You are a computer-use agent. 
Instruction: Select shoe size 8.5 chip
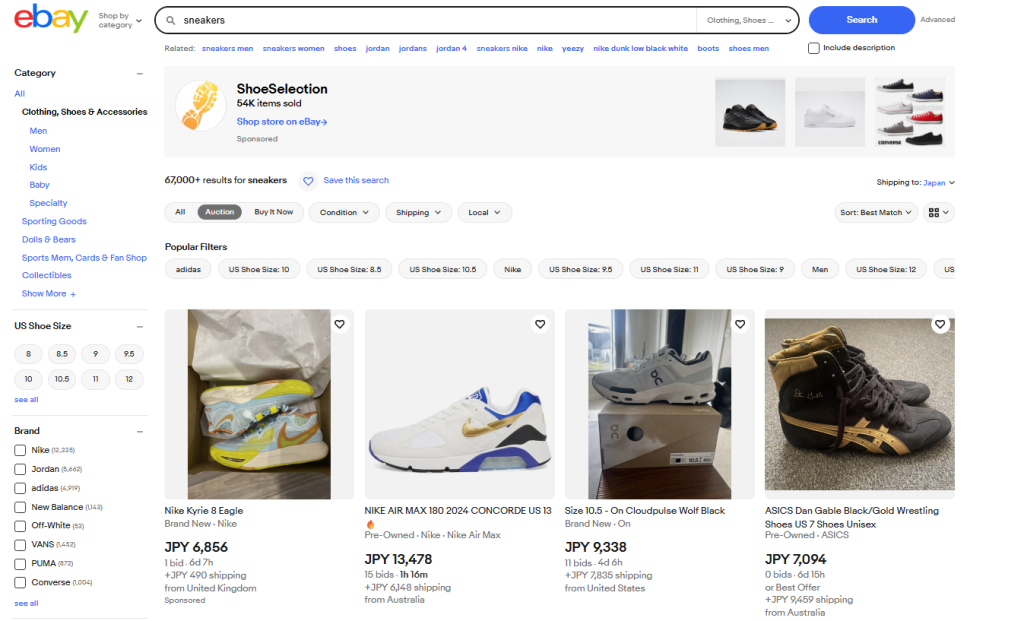tap(62, 354)
